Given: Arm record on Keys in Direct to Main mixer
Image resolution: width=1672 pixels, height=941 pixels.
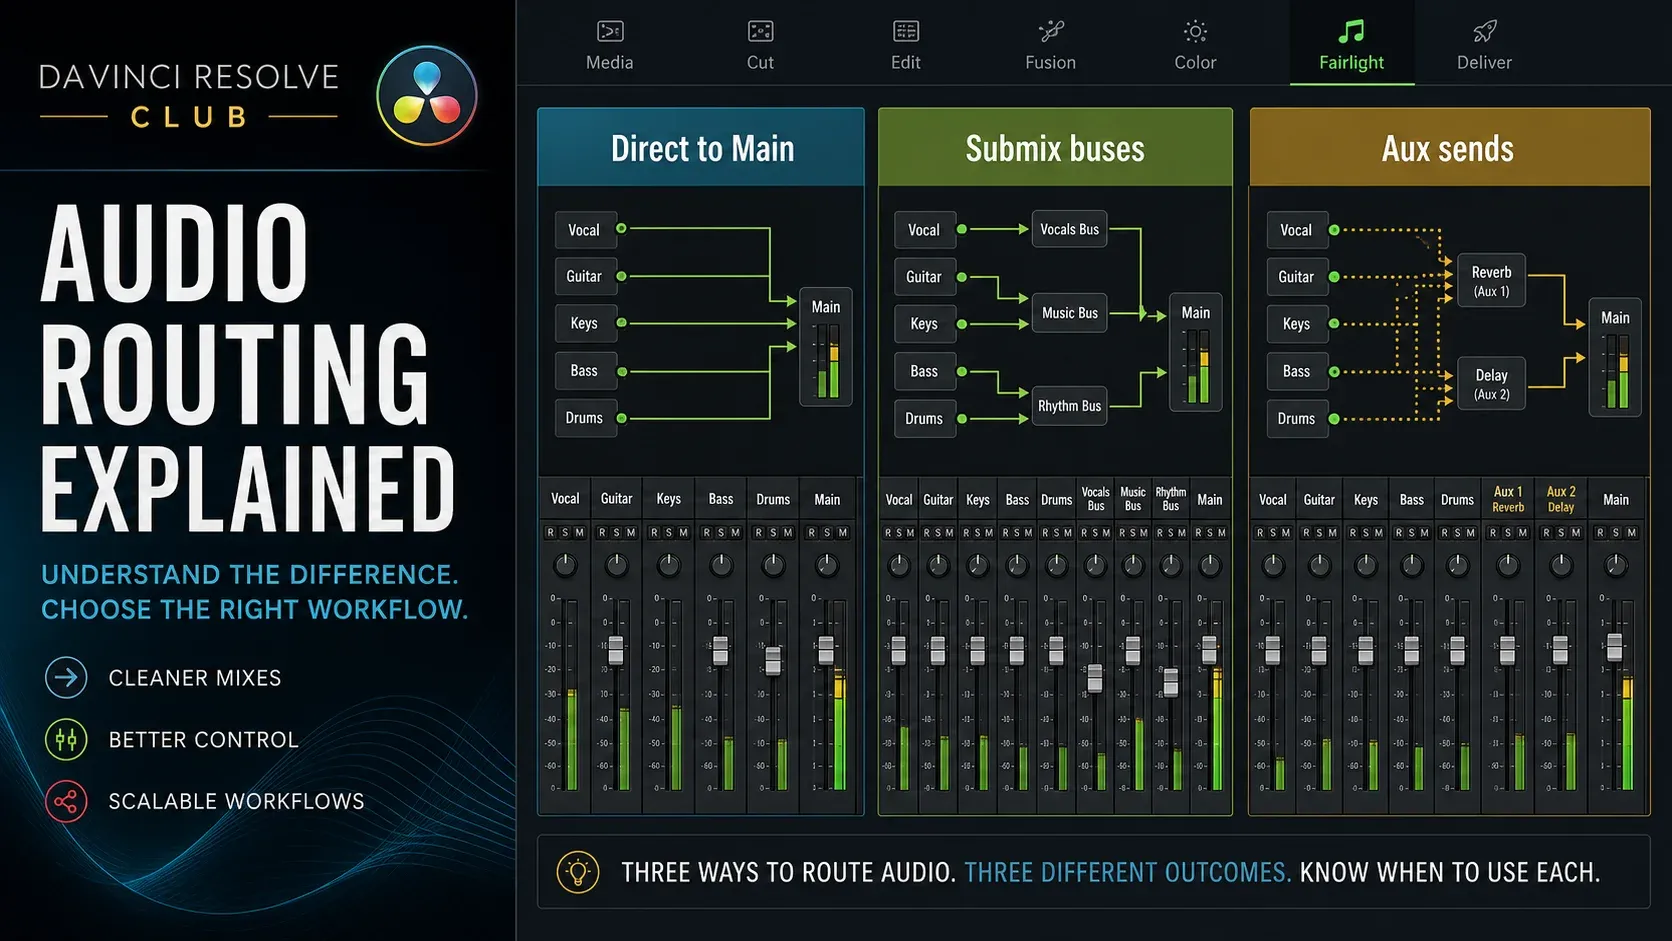Looking at the screenshot, I should point(654,533).
